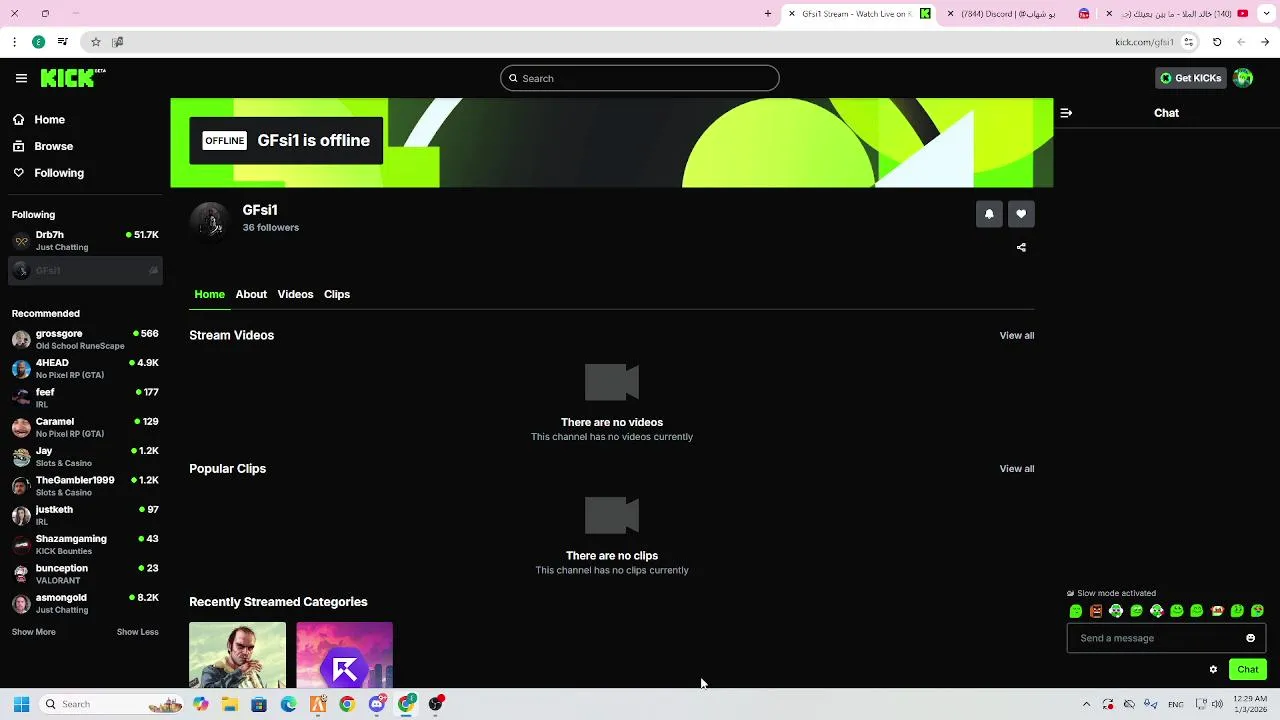Image resolution: width=1280 pixels, height=720 pixels.
Task: Open Browse in sidebar
Action: click(42, 146)
